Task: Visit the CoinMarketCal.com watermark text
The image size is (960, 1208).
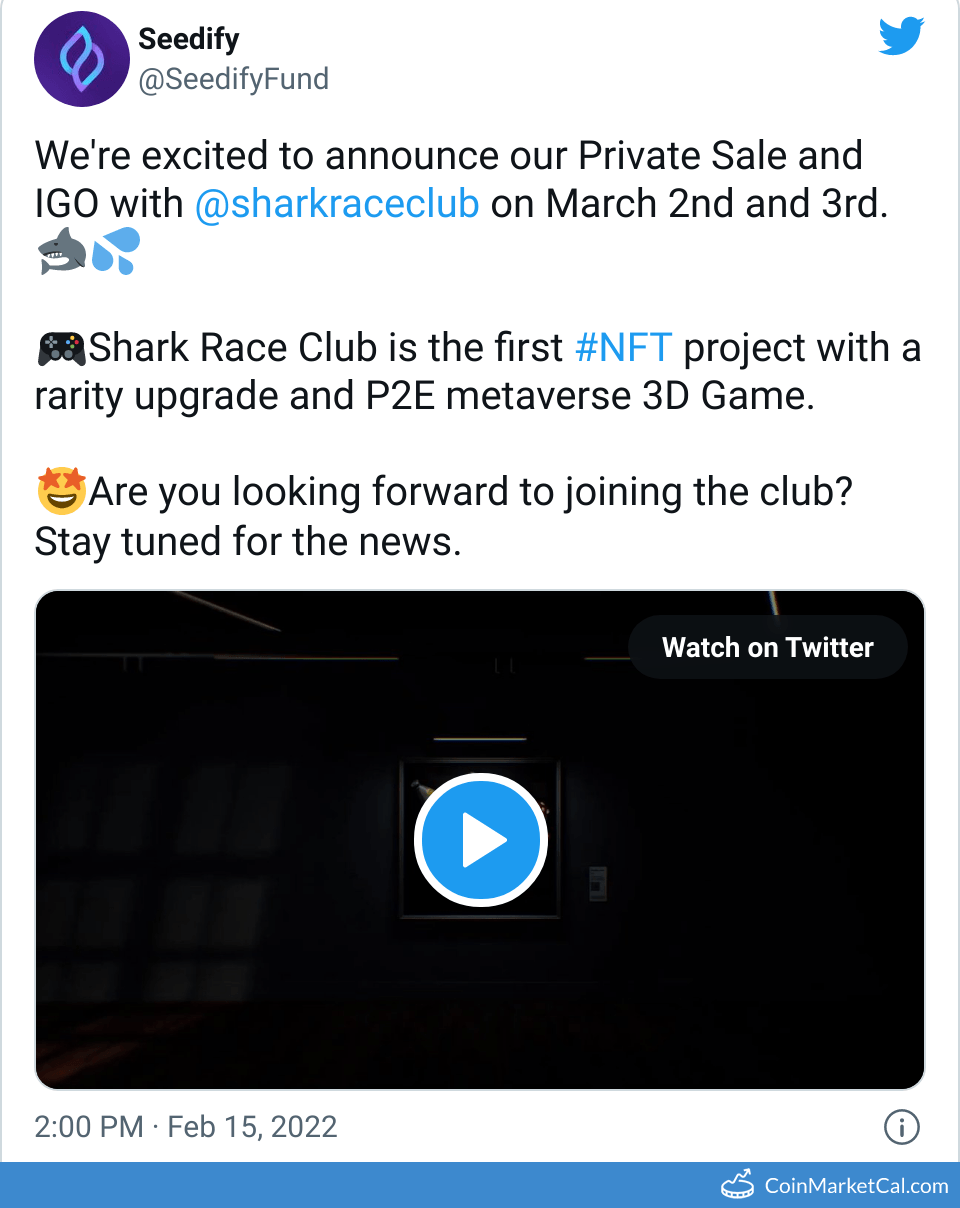Action: [856, 1186]
